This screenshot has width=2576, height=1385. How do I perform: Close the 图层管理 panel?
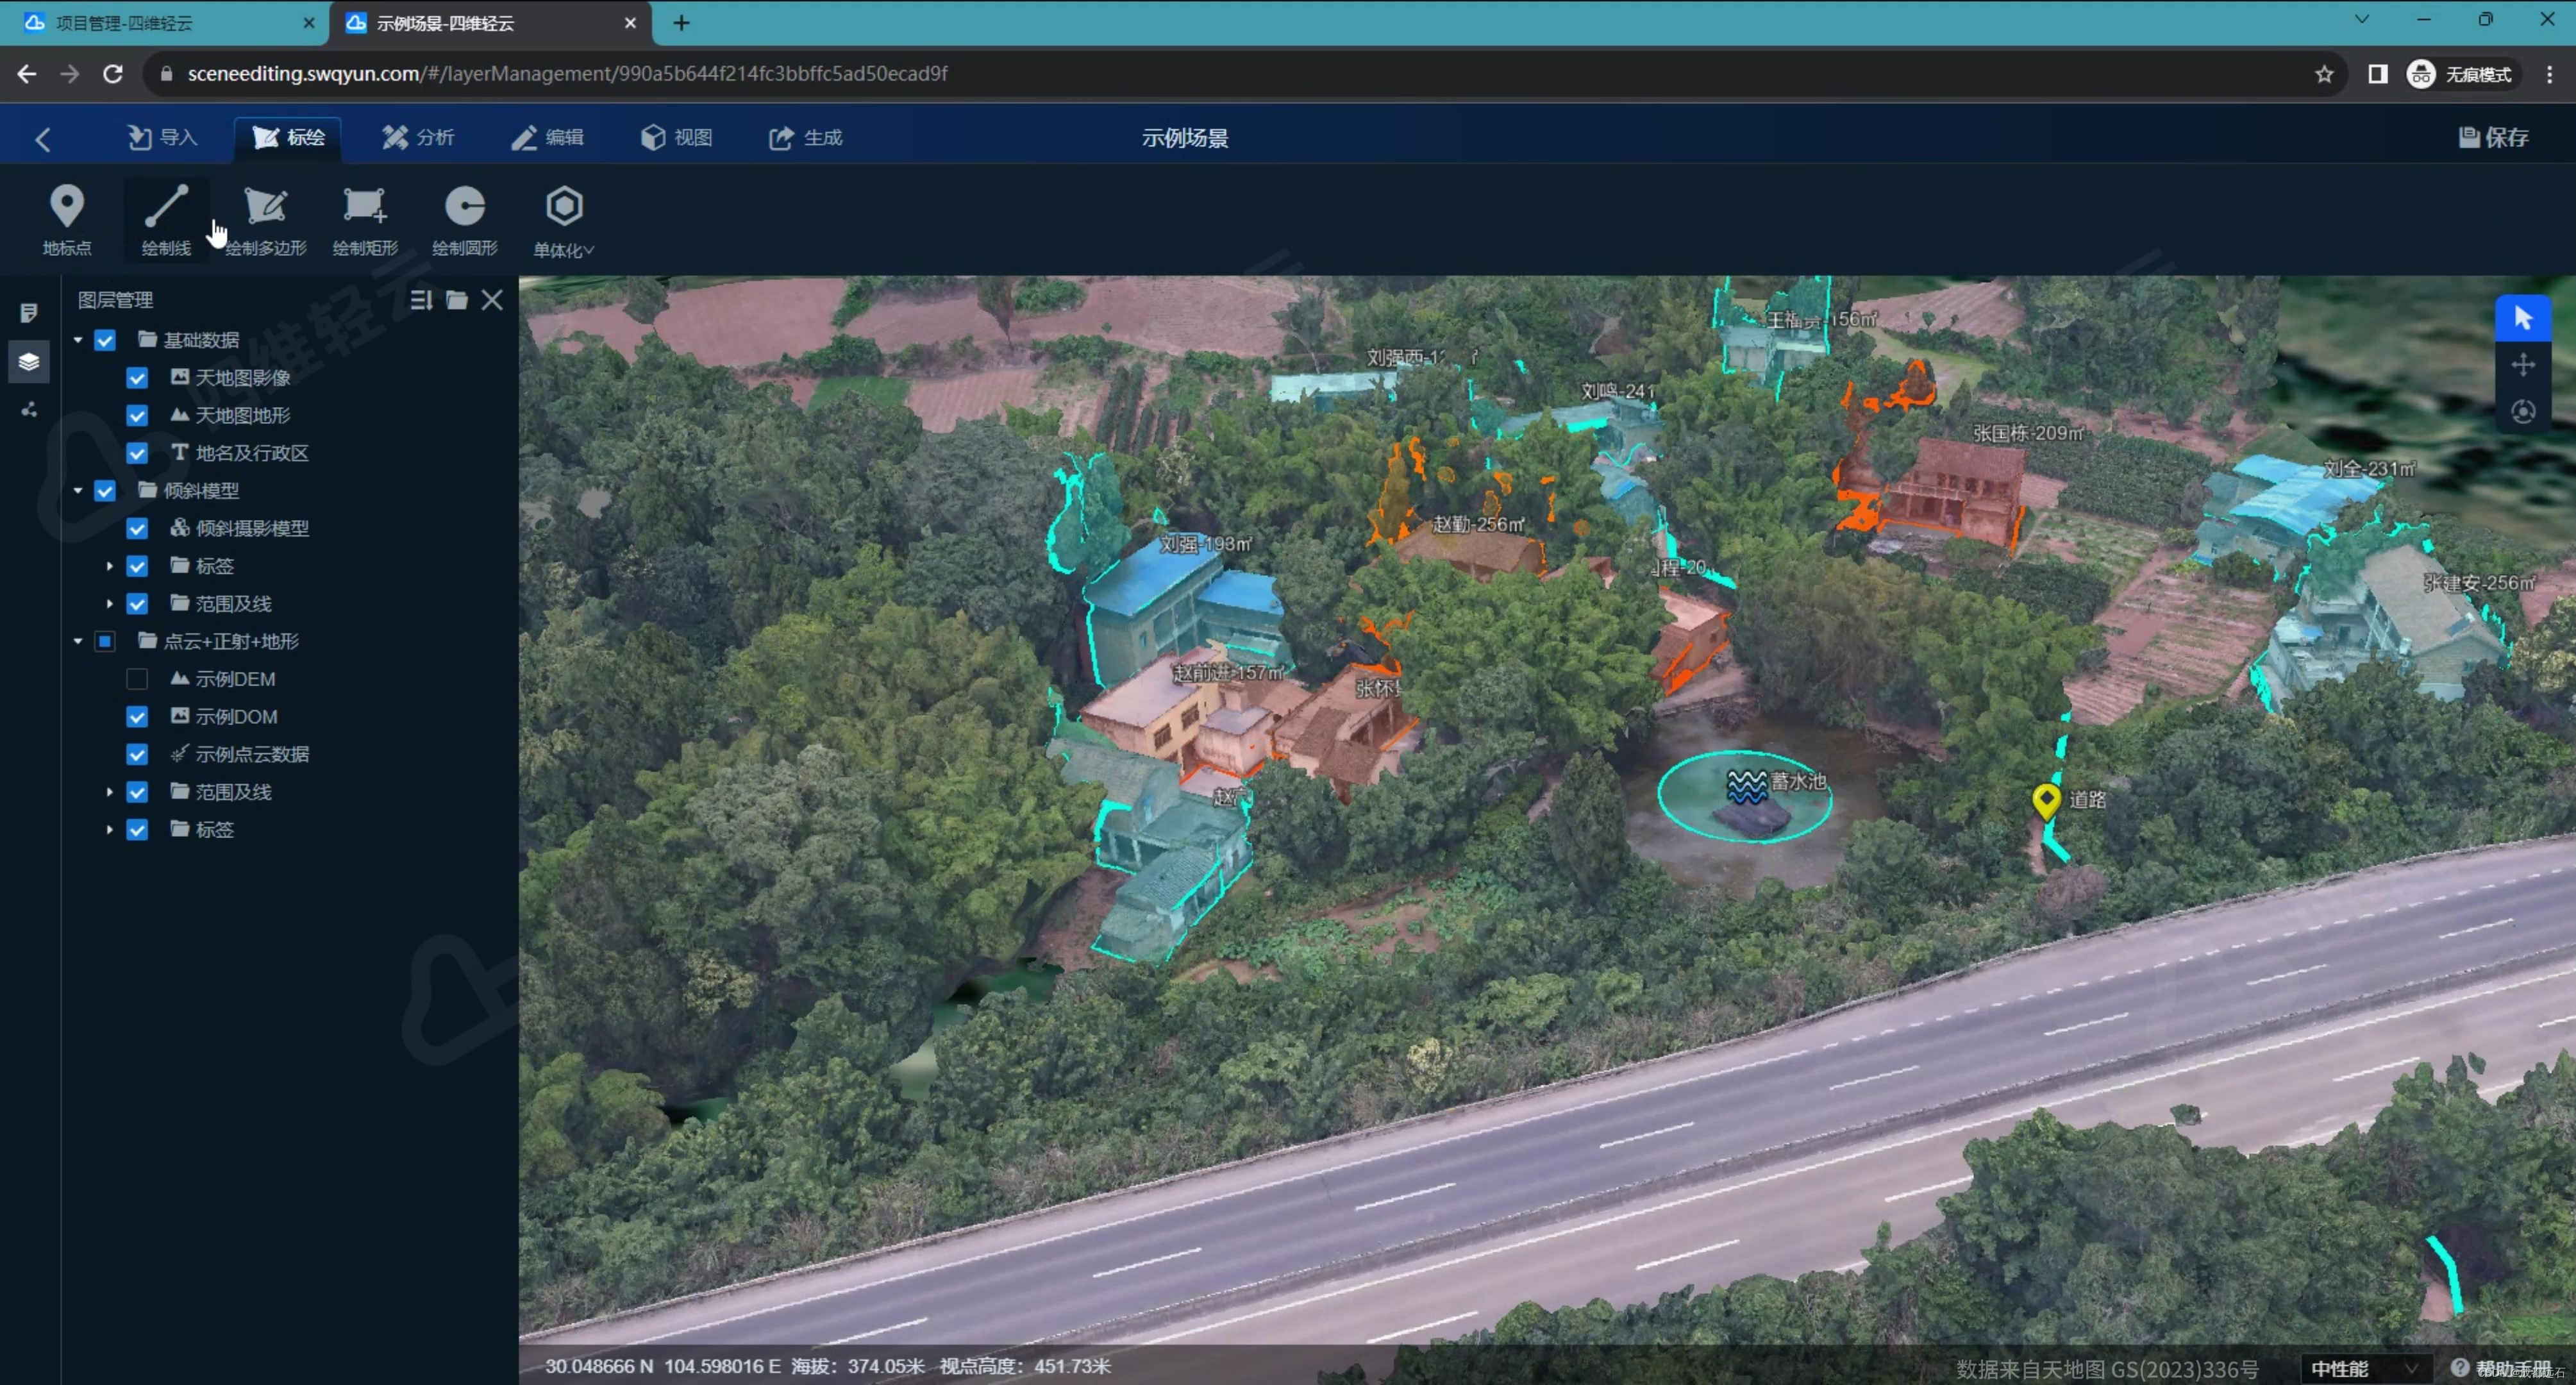coord(492,300)
